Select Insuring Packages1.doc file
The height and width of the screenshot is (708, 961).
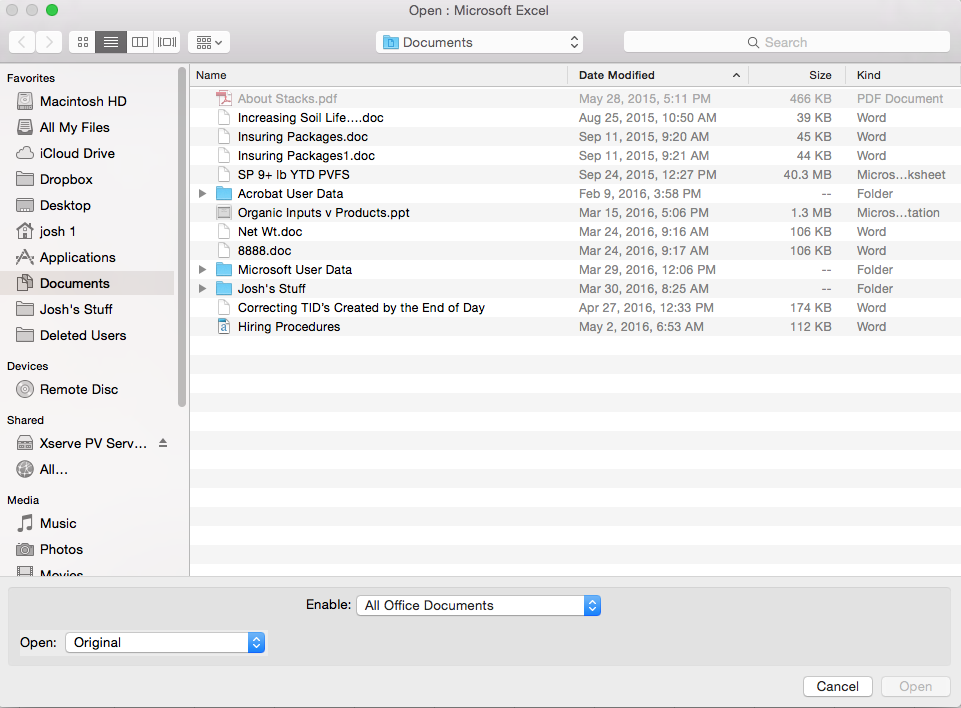point(575,156)
